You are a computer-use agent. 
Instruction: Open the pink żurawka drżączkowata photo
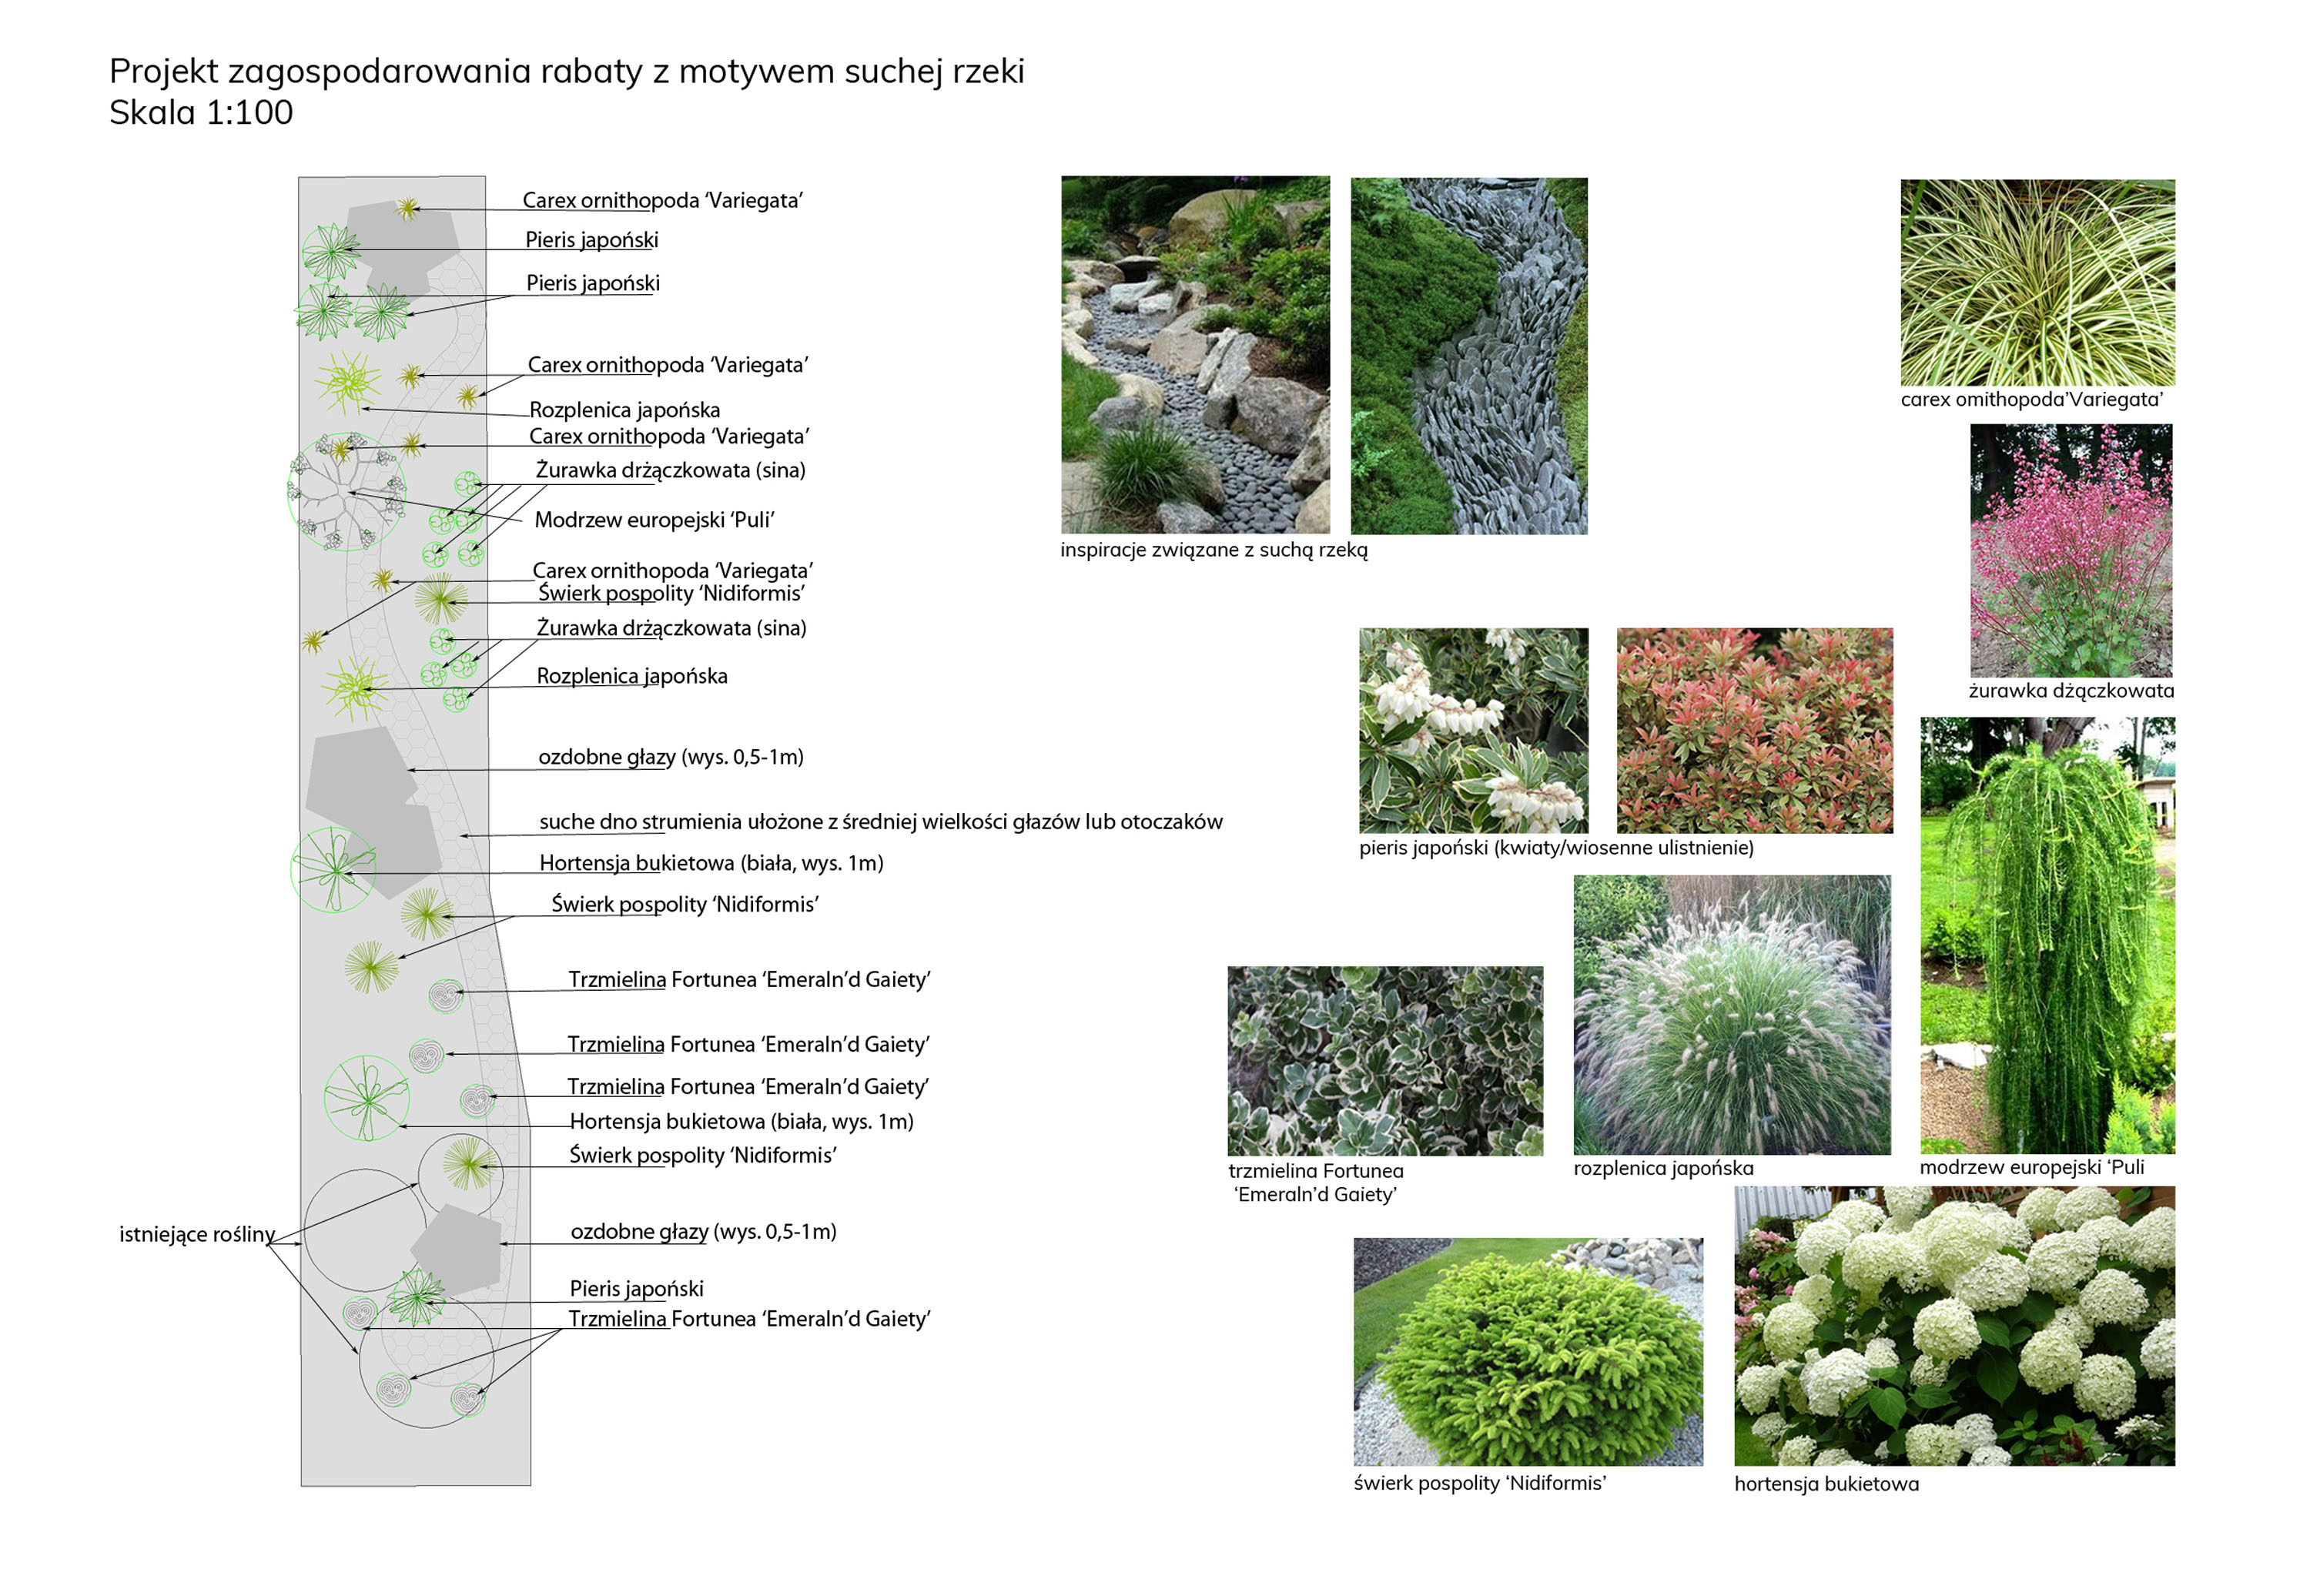pyautogui.click(x=2070, y=549)
